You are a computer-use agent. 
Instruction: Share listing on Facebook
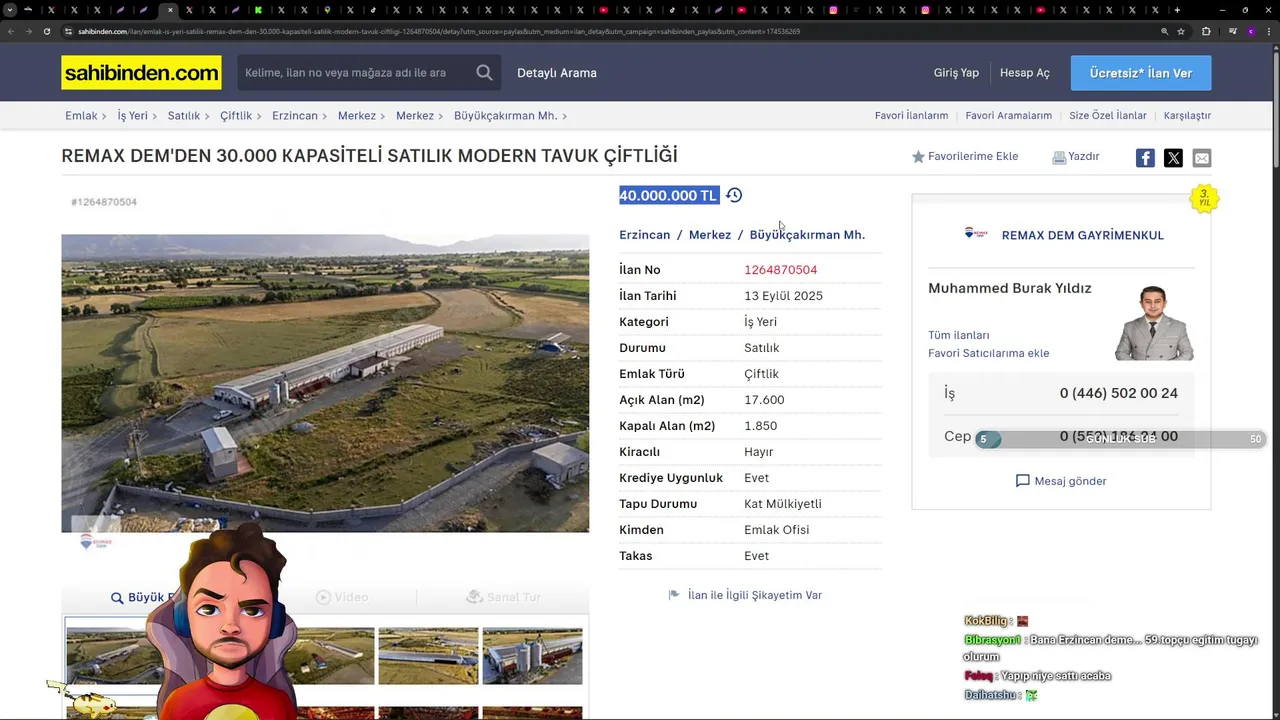(1145, 157)
